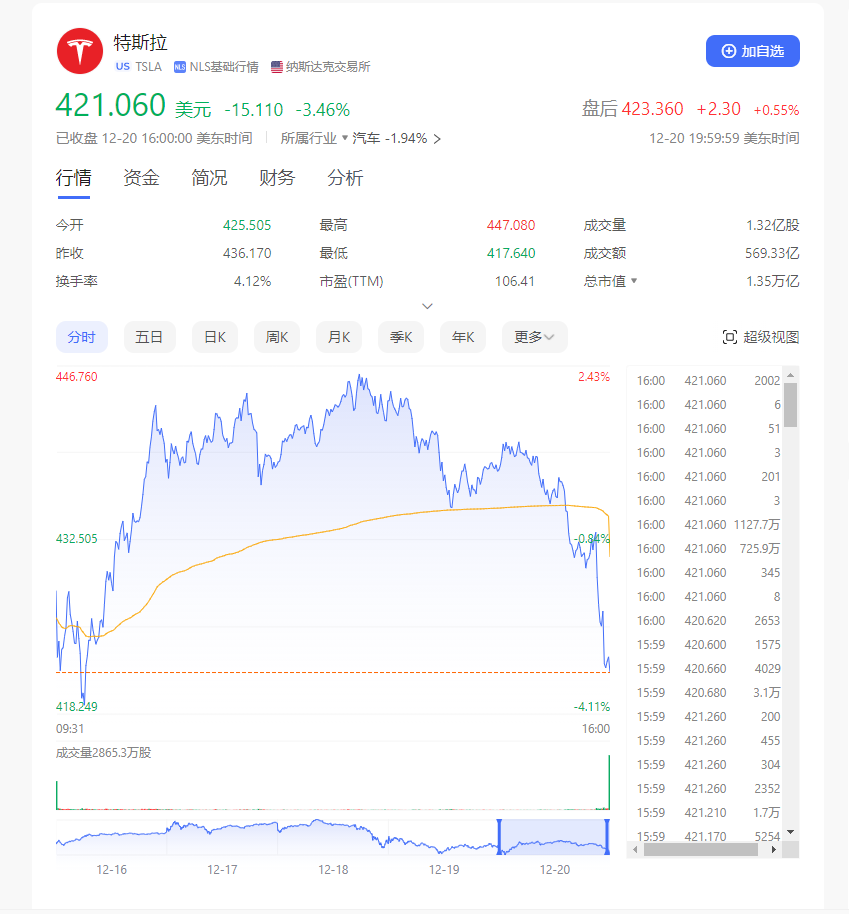Switch to the 资金 tab
The image size is (849, 914).
tap(141, 178)
